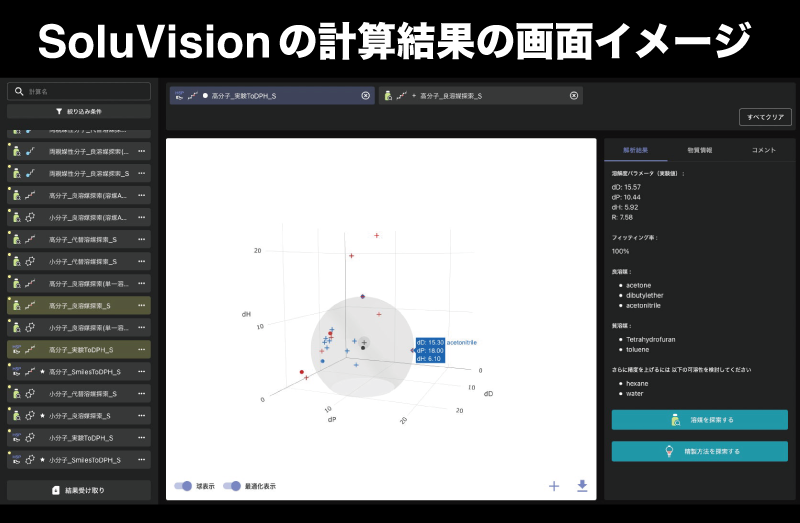
Task: Click the dD: 15.57 parameter value
Action: pos(626,187)
